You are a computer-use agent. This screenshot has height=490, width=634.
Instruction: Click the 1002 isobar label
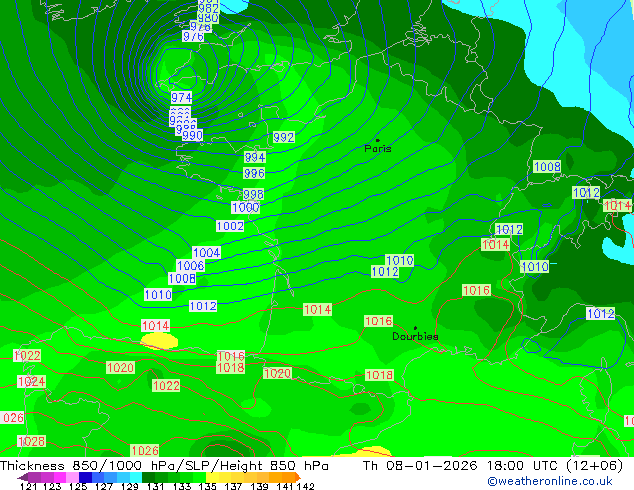point(230,226)
